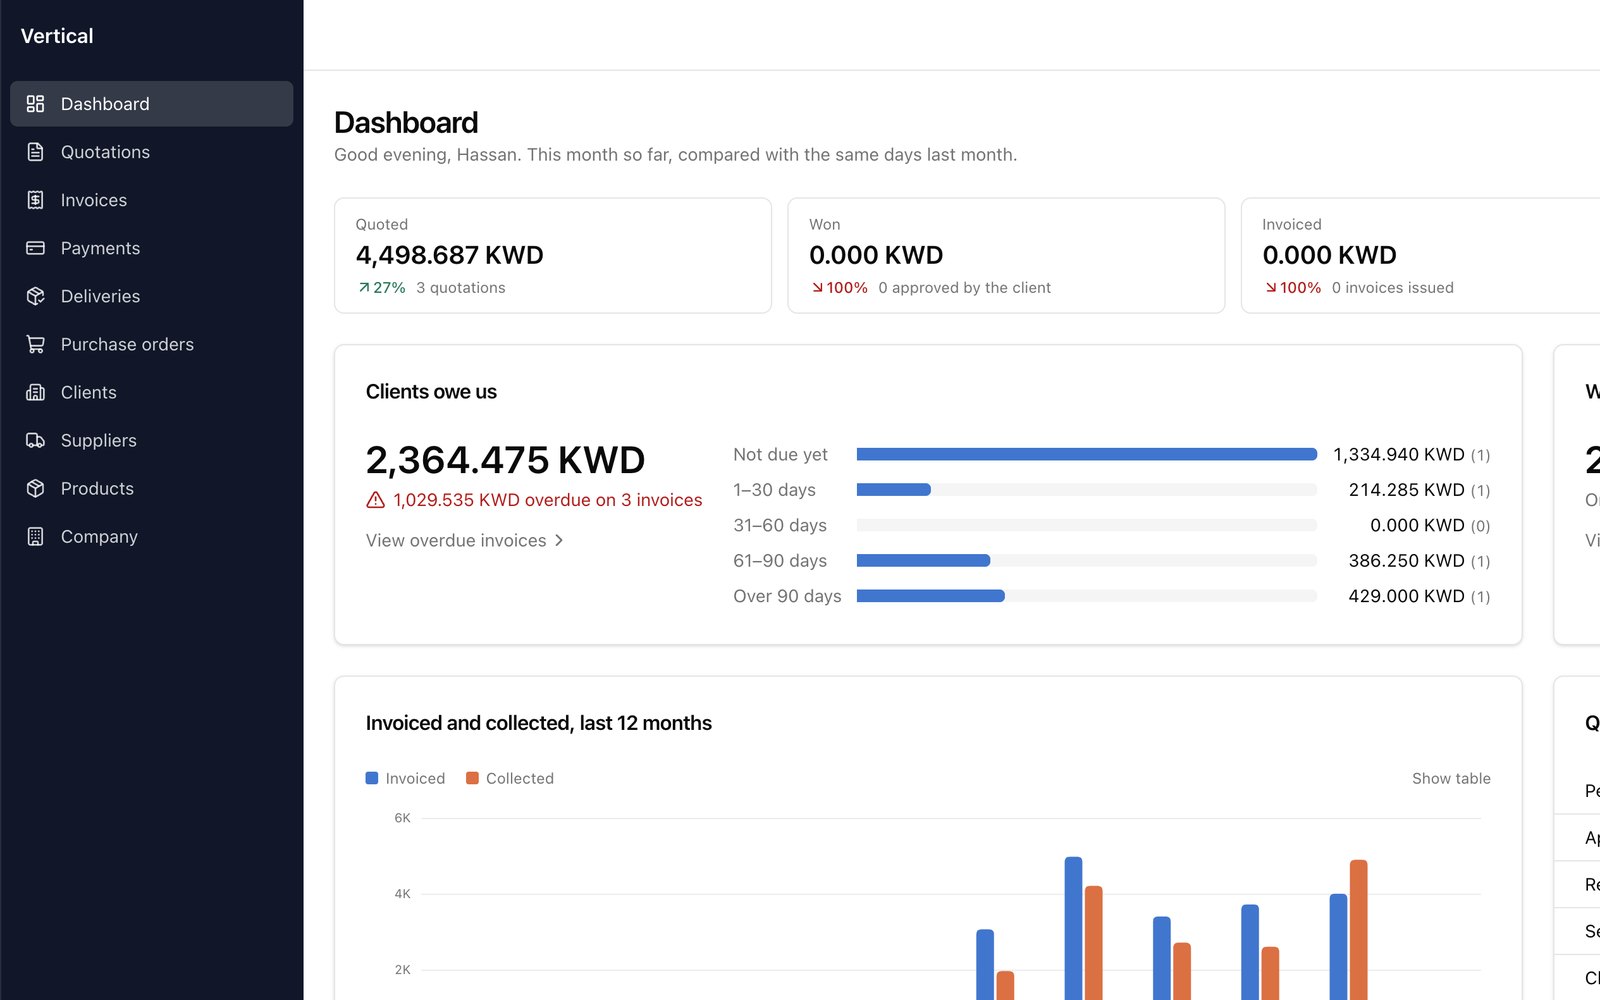Image resolution: width=1600 pixels, height=1000 pixels.
Task: Click the '3 quotations' text
Action: click(461, 288)
